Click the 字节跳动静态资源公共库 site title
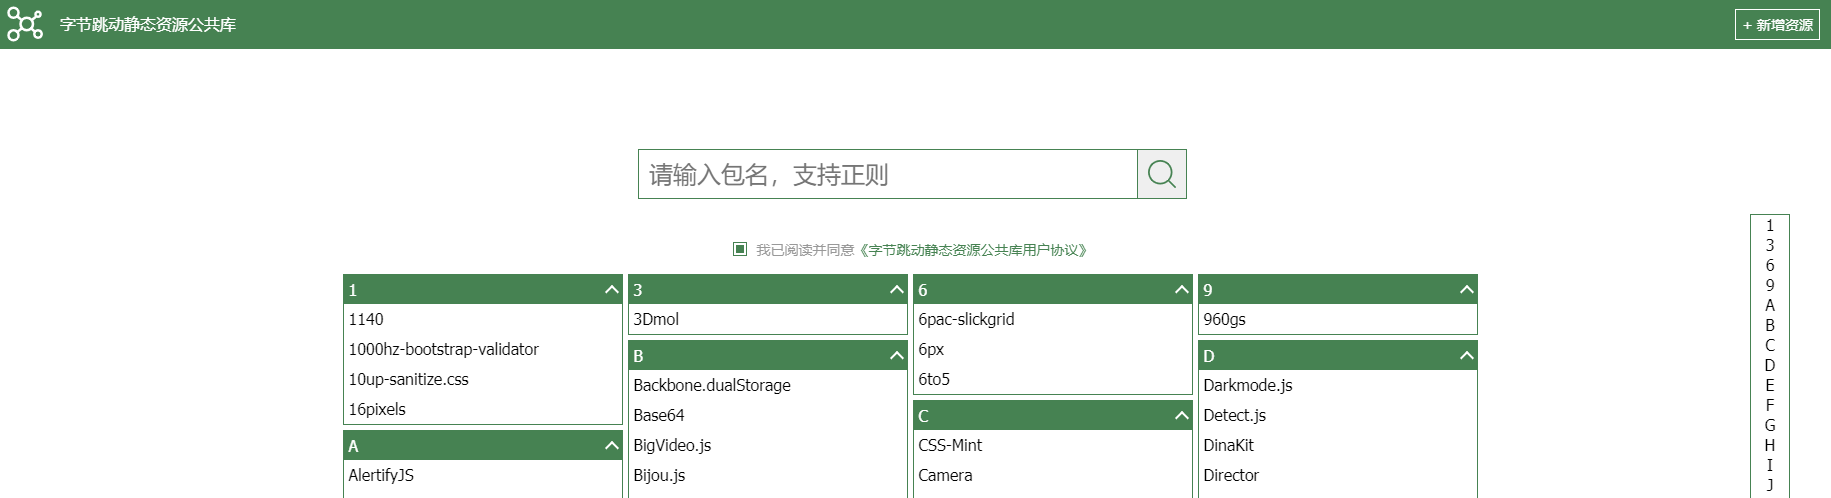The height and width of the screenshot is (498, 1831). tap(148, 25)
